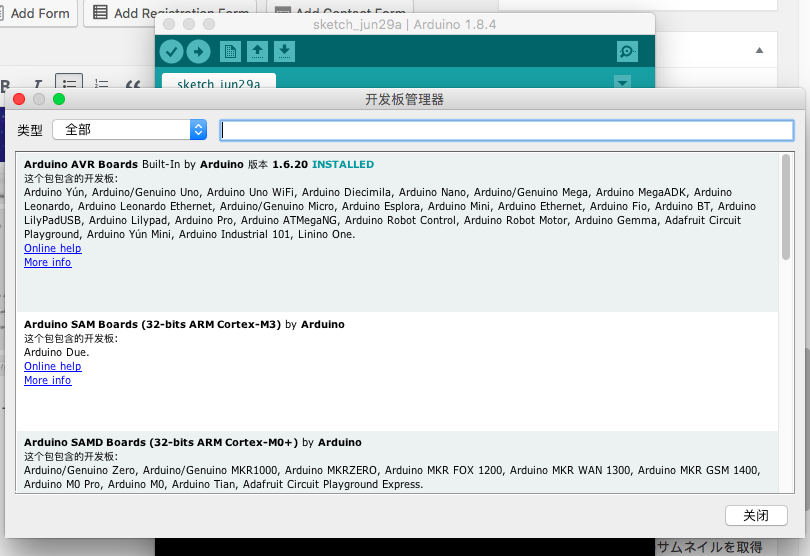Viewport: 810px width, 556px height.
Task: Select the sketch_jun29a tab
Action: coord(219,83)
